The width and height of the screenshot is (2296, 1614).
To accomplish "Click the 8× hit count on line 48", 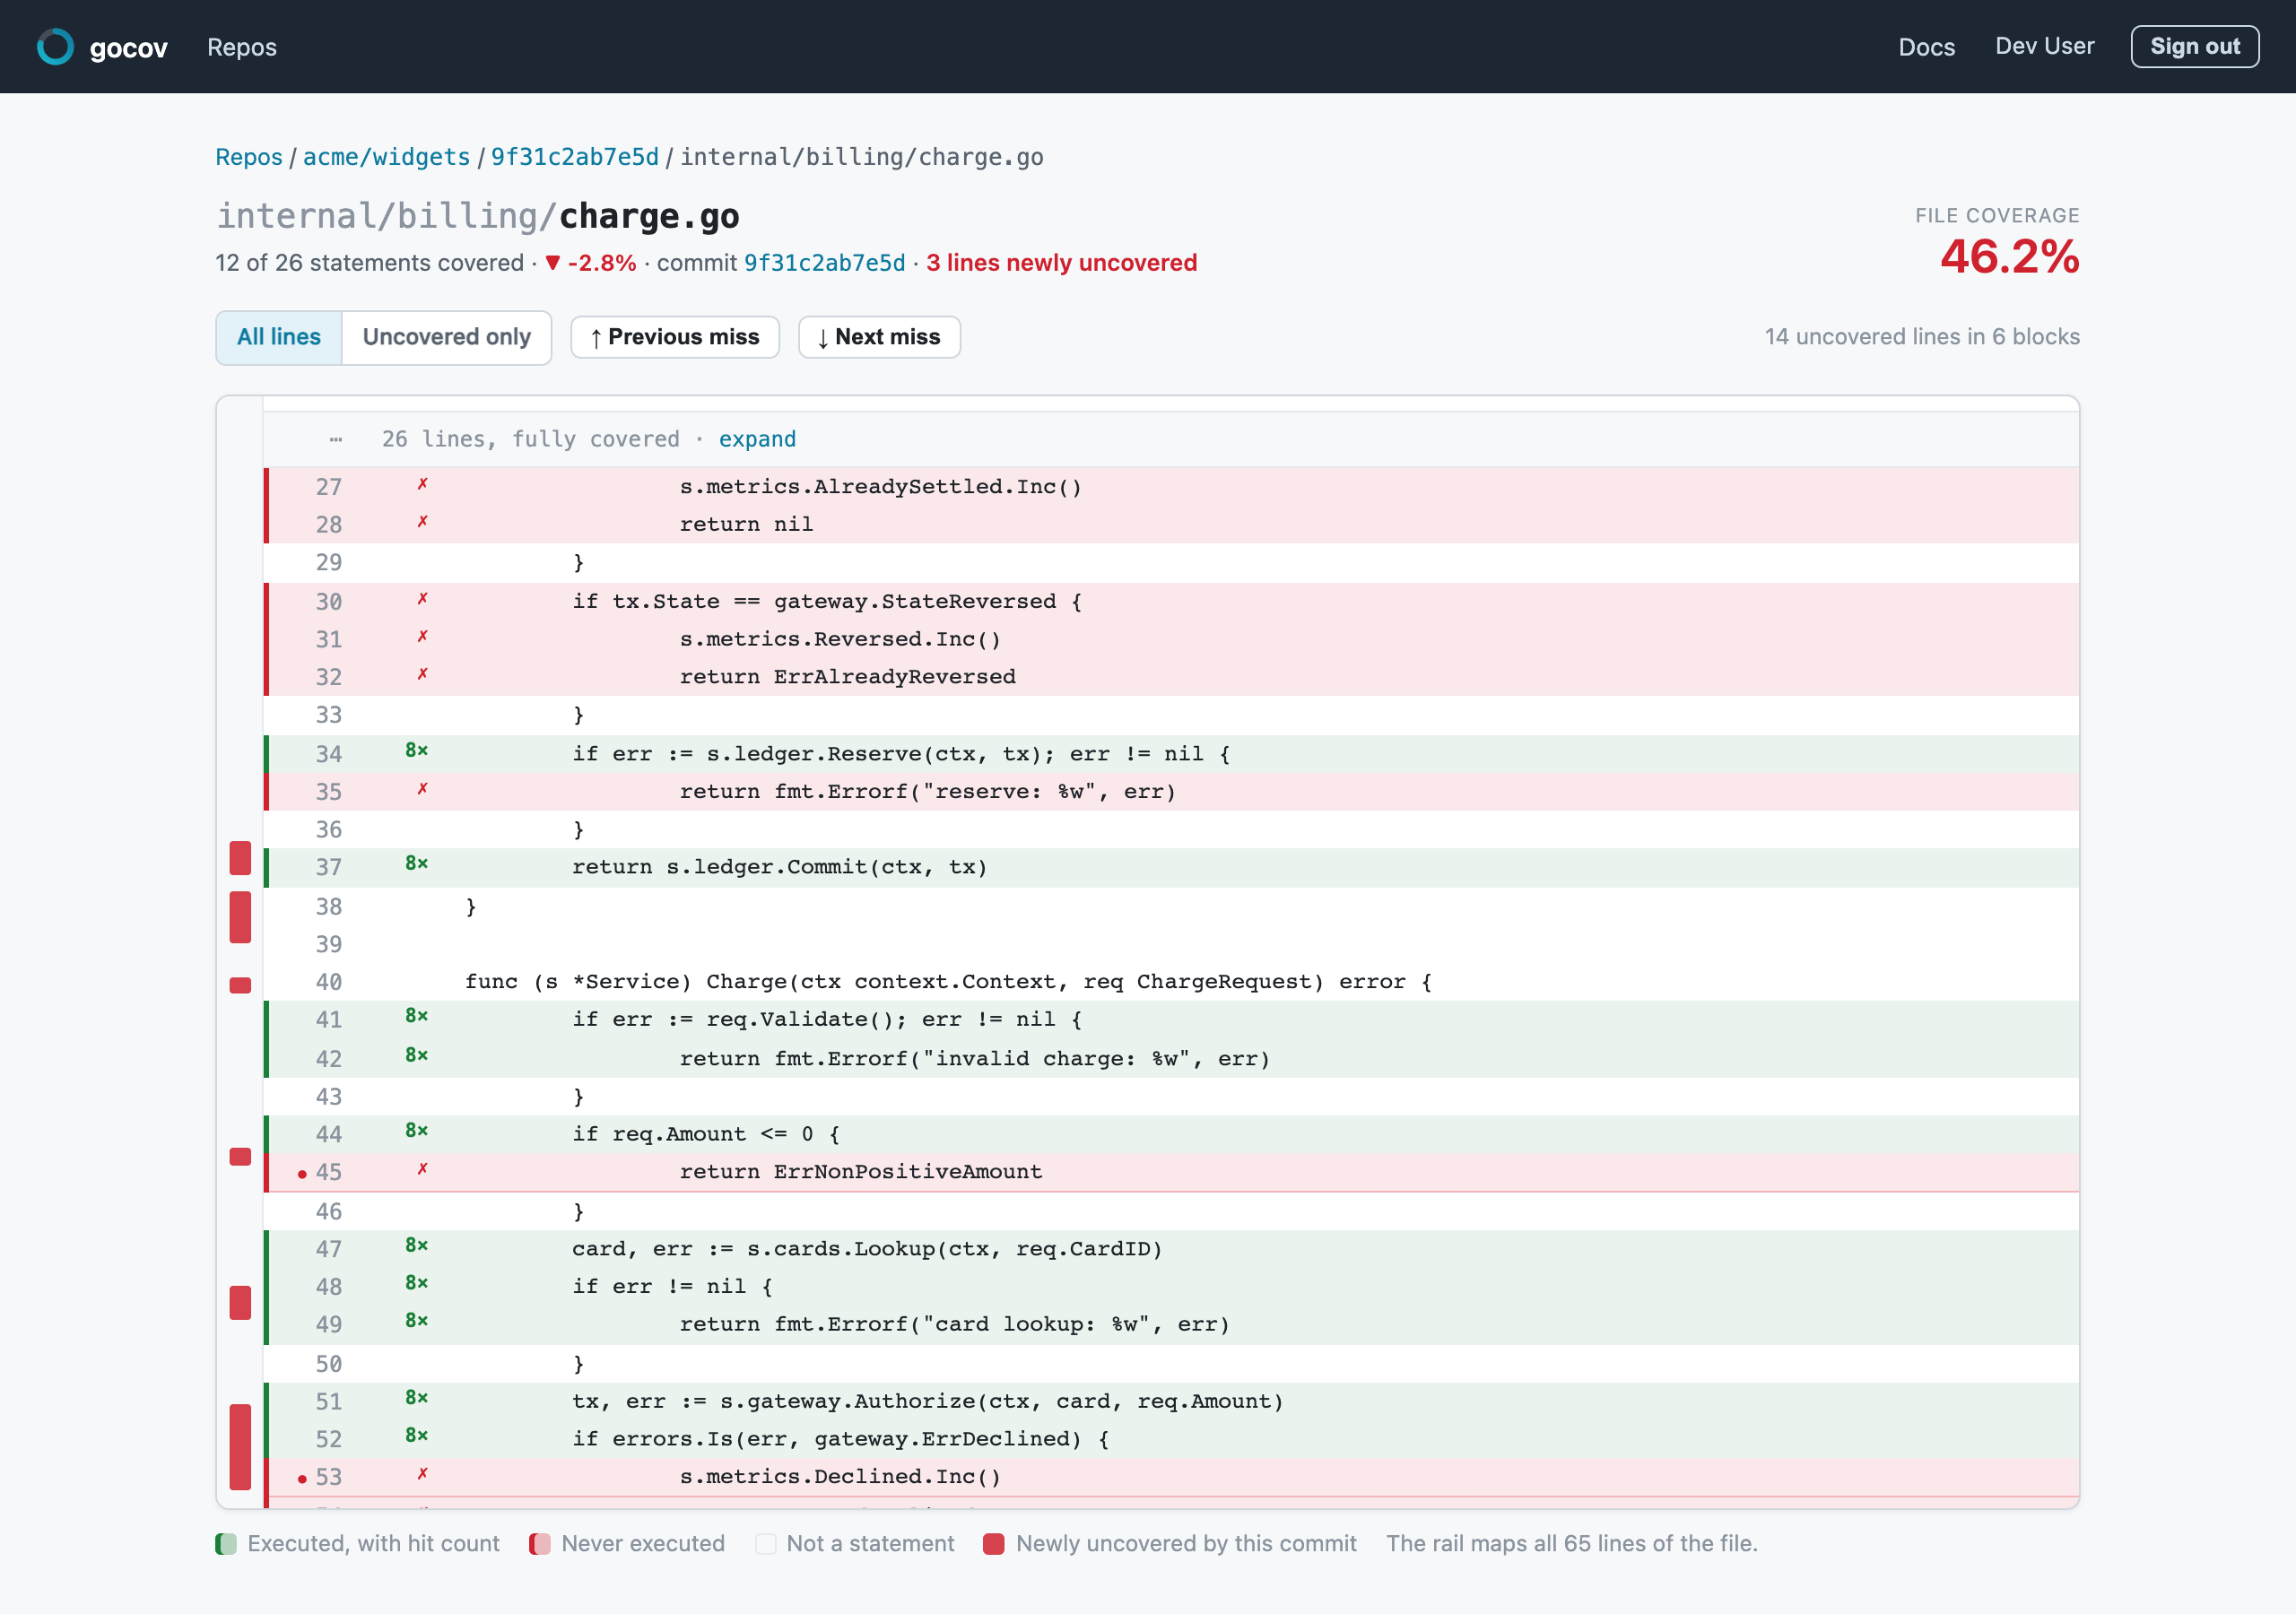I will [x=416, y=1283].
